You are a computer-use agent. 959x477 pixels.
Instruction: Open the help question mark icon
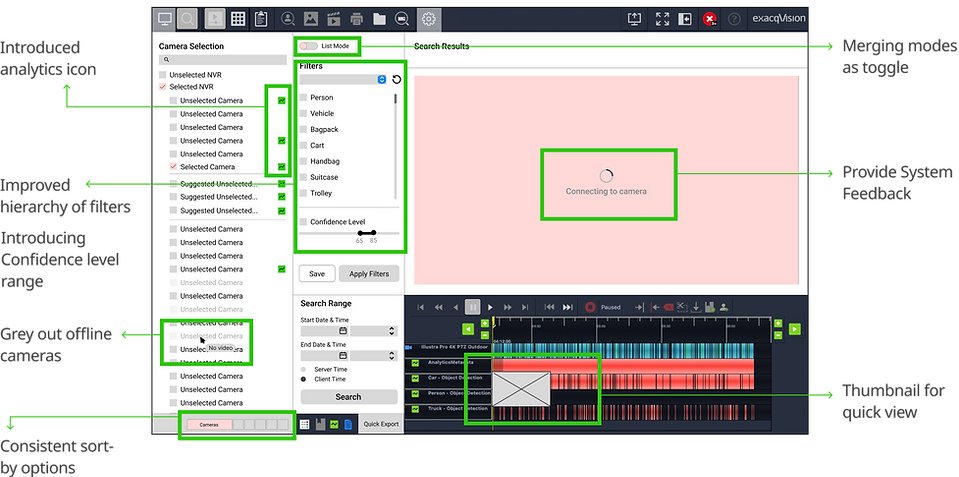(735, 19)
